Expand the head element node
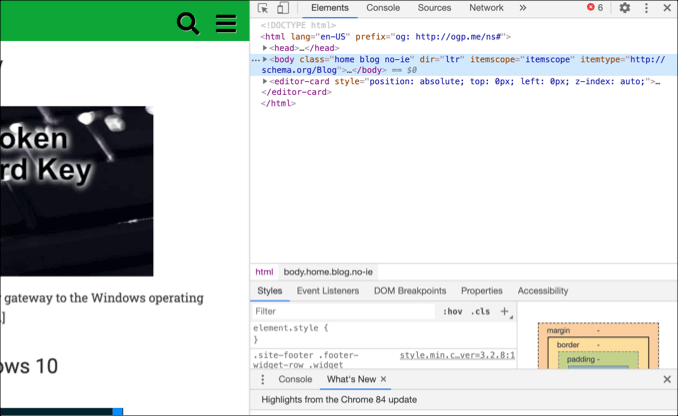 (265, 48)
